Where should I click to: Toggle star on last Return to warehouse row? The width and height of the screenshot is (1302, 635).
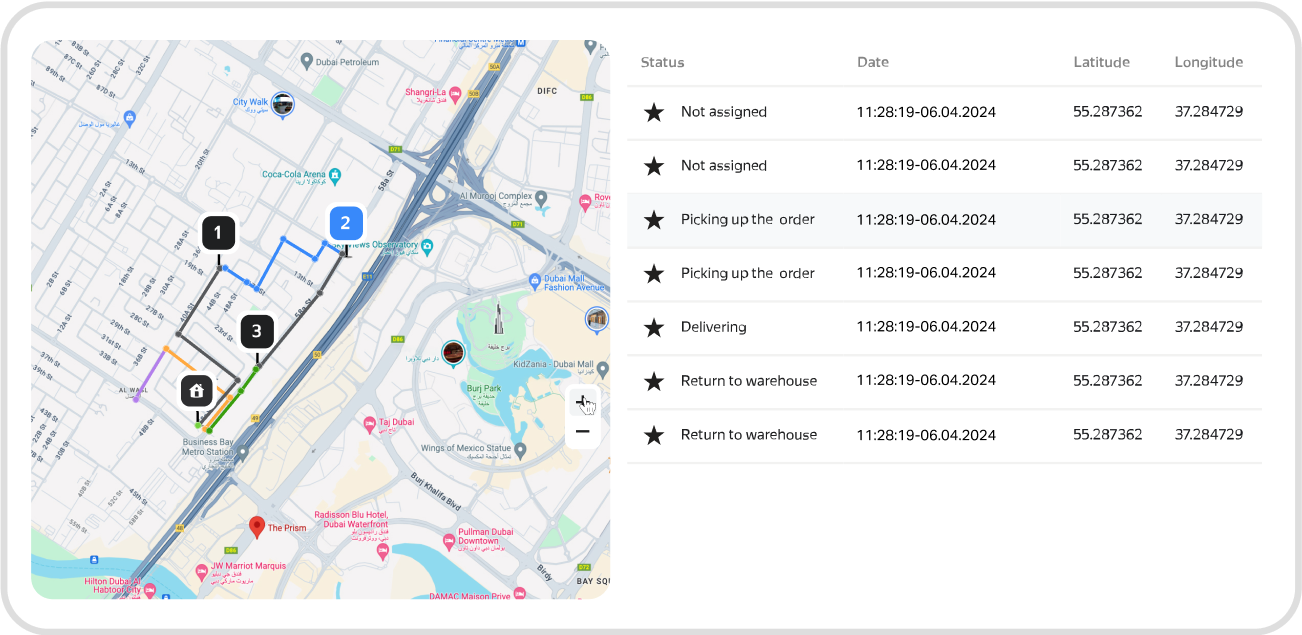point(654,435)
